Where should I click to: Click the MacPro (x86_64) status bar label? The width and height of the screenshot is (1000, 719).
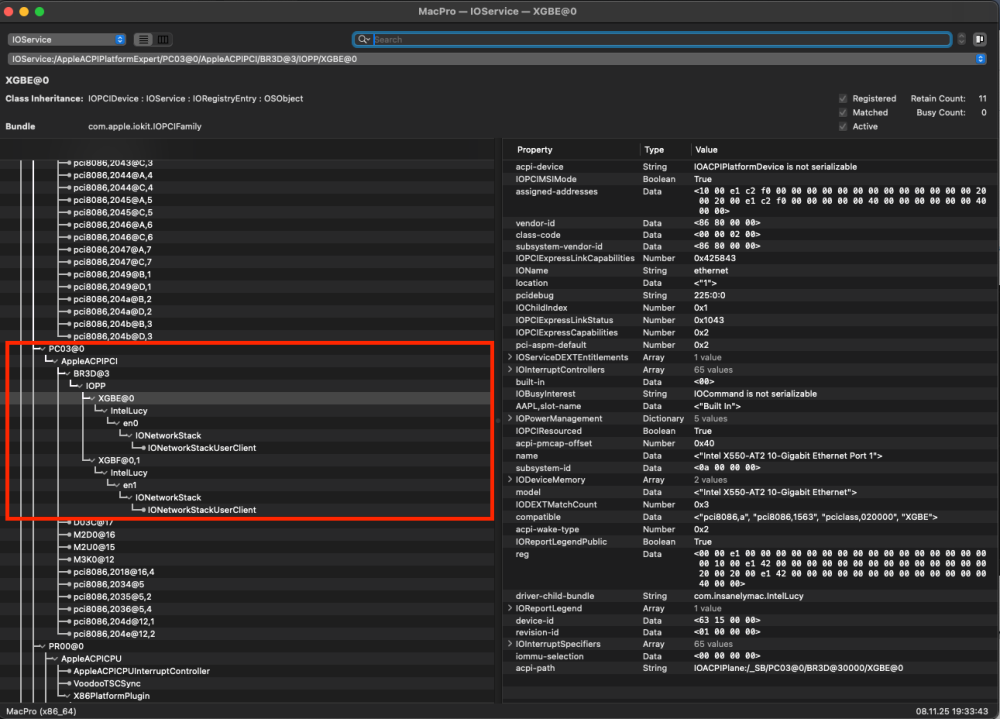tap(41, 711)
